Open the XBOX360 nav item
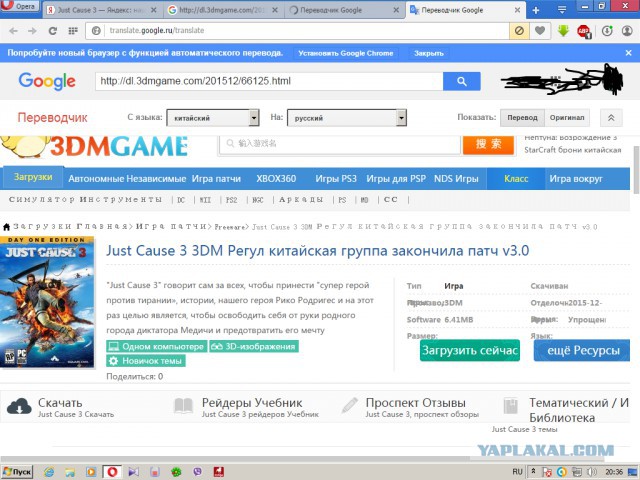 276,179
